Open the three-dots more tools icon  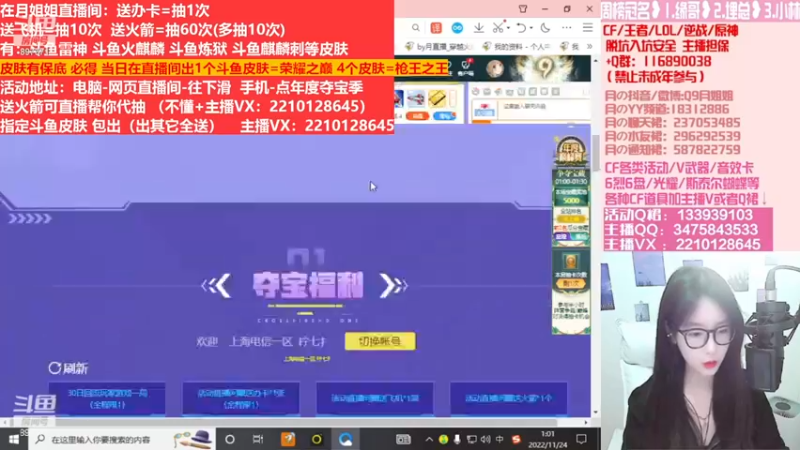coord(566,28)
